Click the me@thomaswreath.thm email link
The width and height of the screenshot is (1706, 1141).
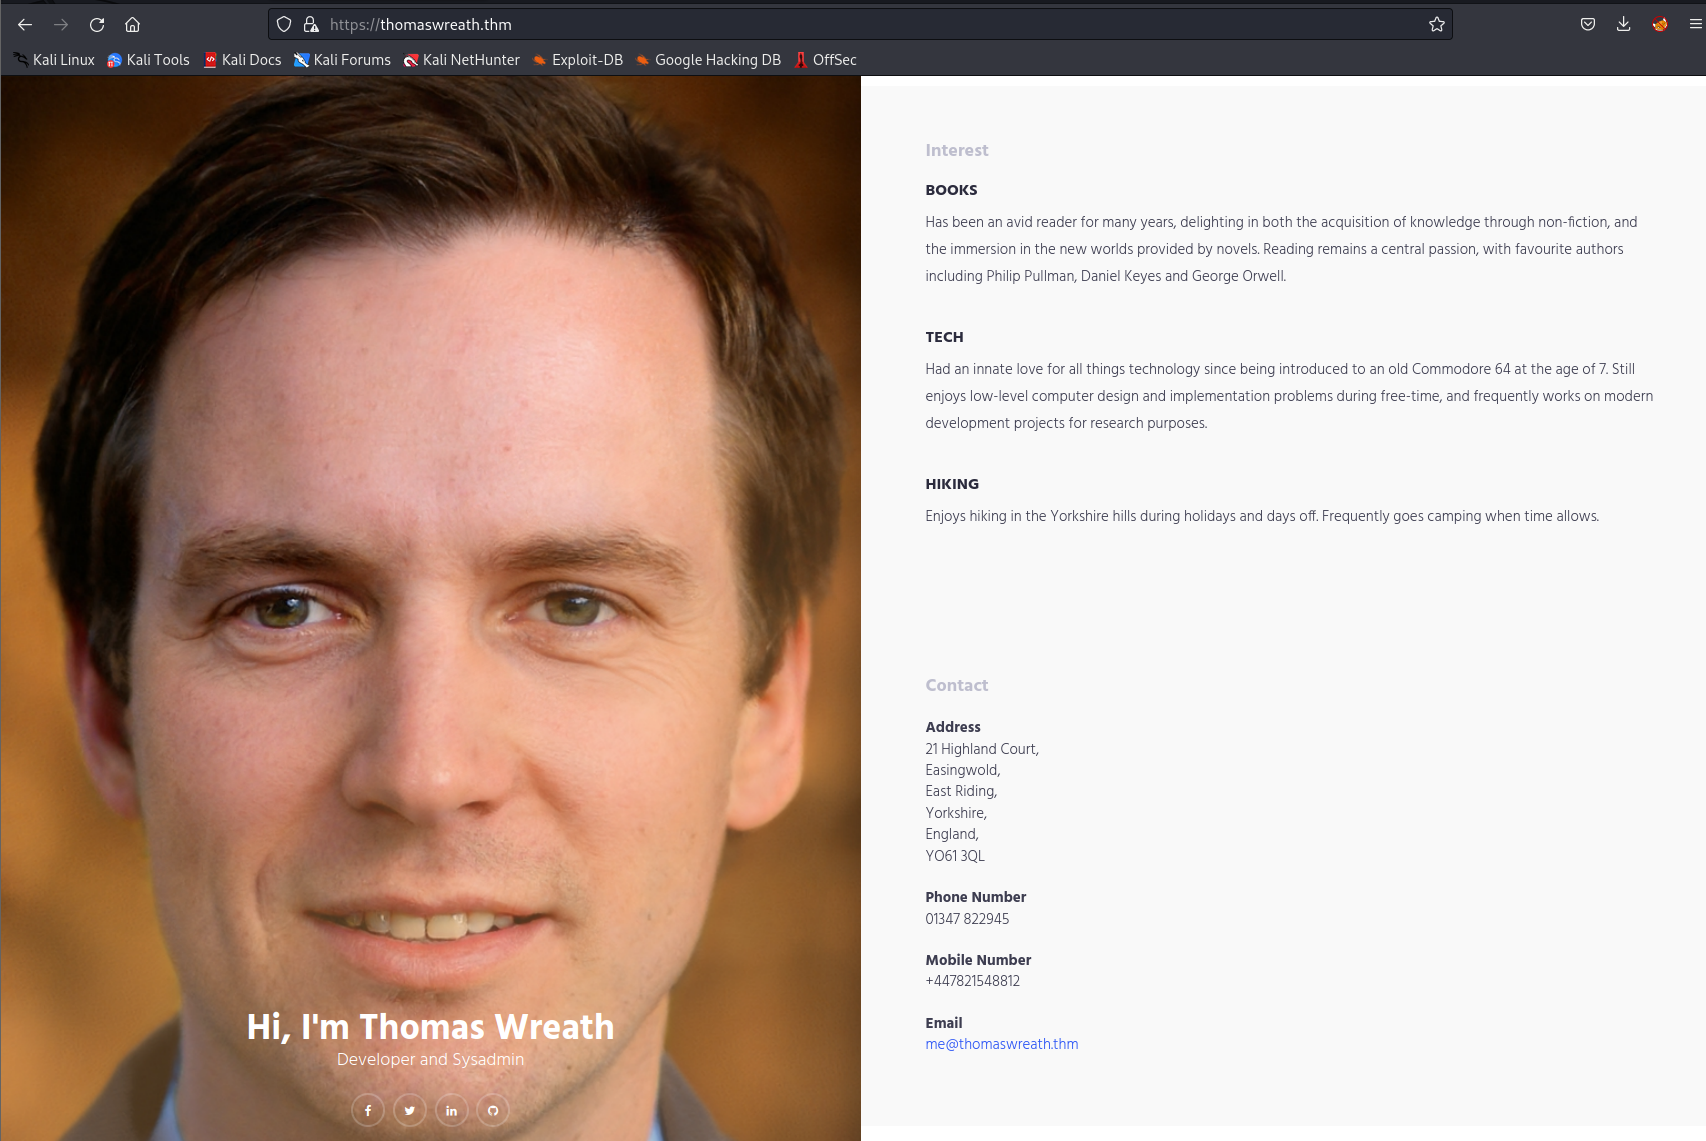[1001, 1044]
